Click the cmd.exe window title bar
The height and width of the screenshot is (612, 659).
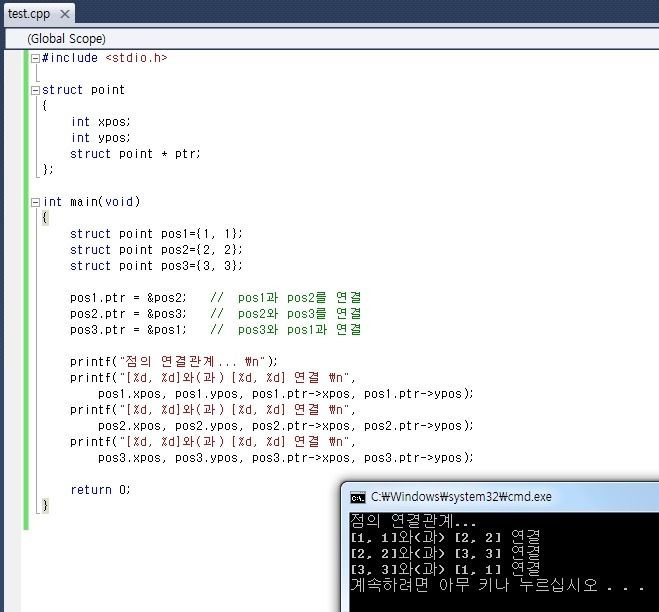coord(500,497)
